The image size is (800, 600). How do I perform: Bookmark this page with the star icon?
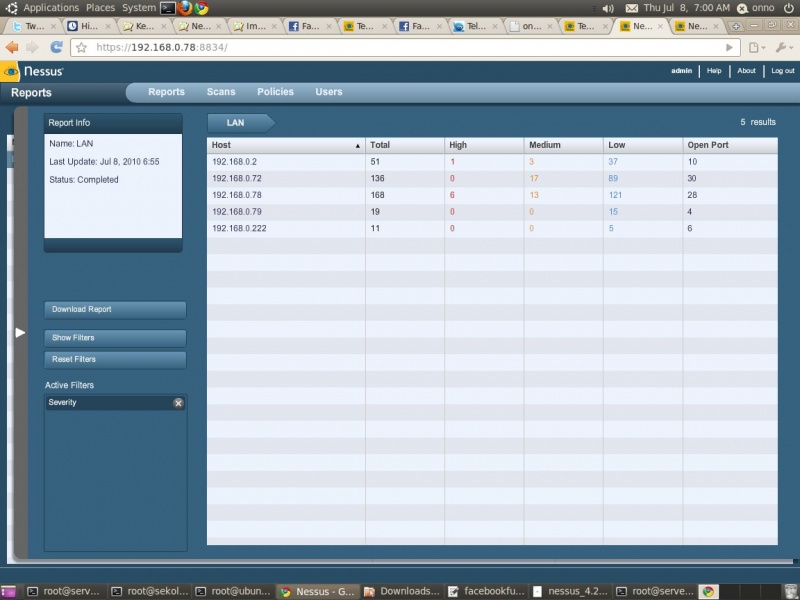click(x=82, y=47)
